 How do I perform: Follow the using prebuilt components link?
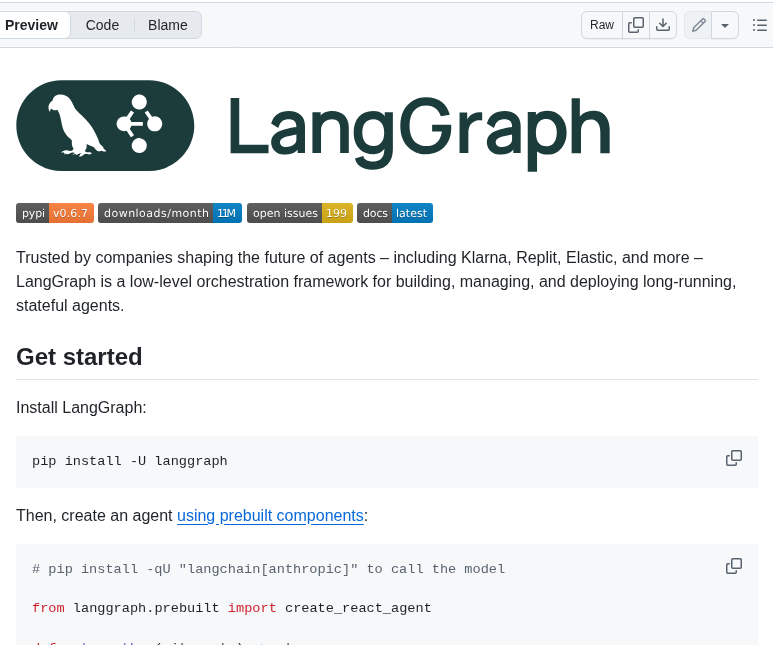coord(270,516)
